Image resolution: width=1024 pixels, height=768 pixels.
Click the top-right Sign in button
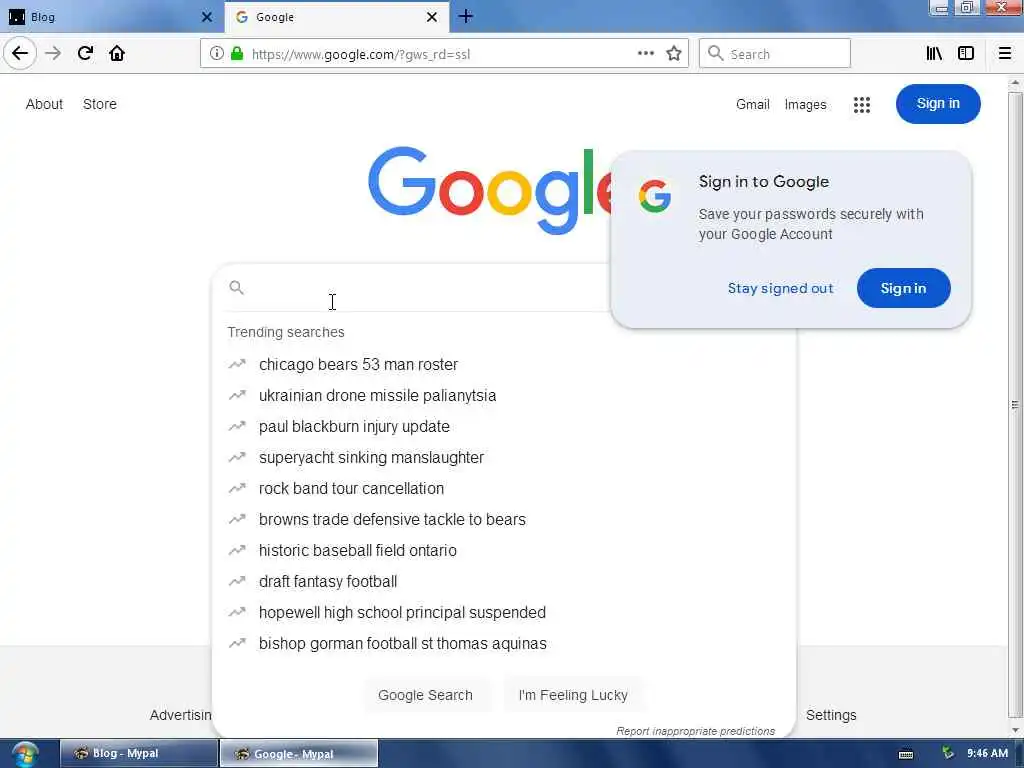pos(938,104)
